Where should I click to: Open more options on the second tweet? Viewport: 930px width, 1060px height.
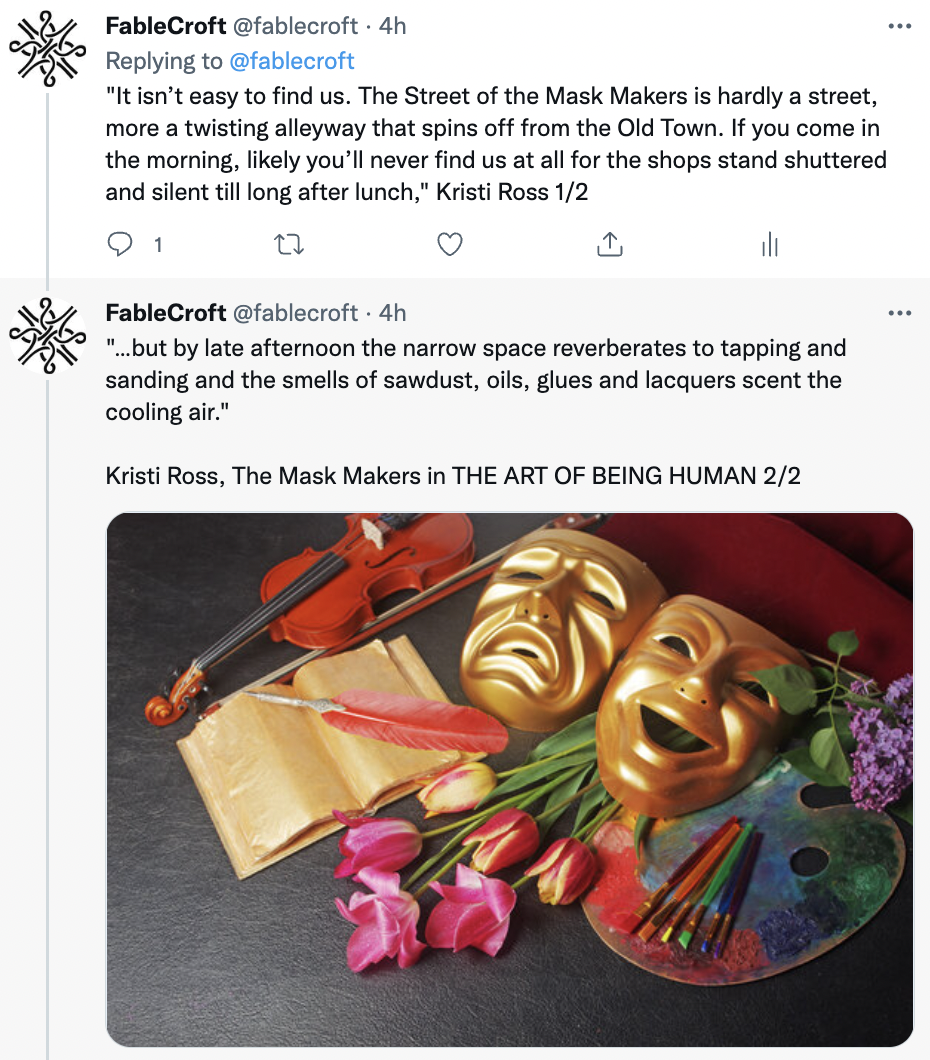point(900,313)
